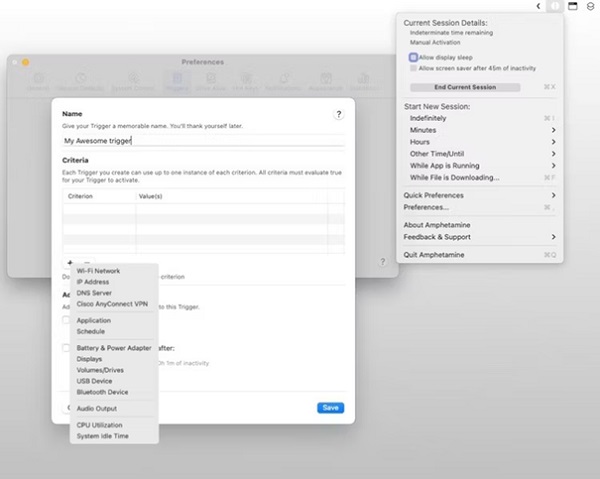Click the stacked layers icon in menu bar
The image size is (600, 479).
[589, 6]
